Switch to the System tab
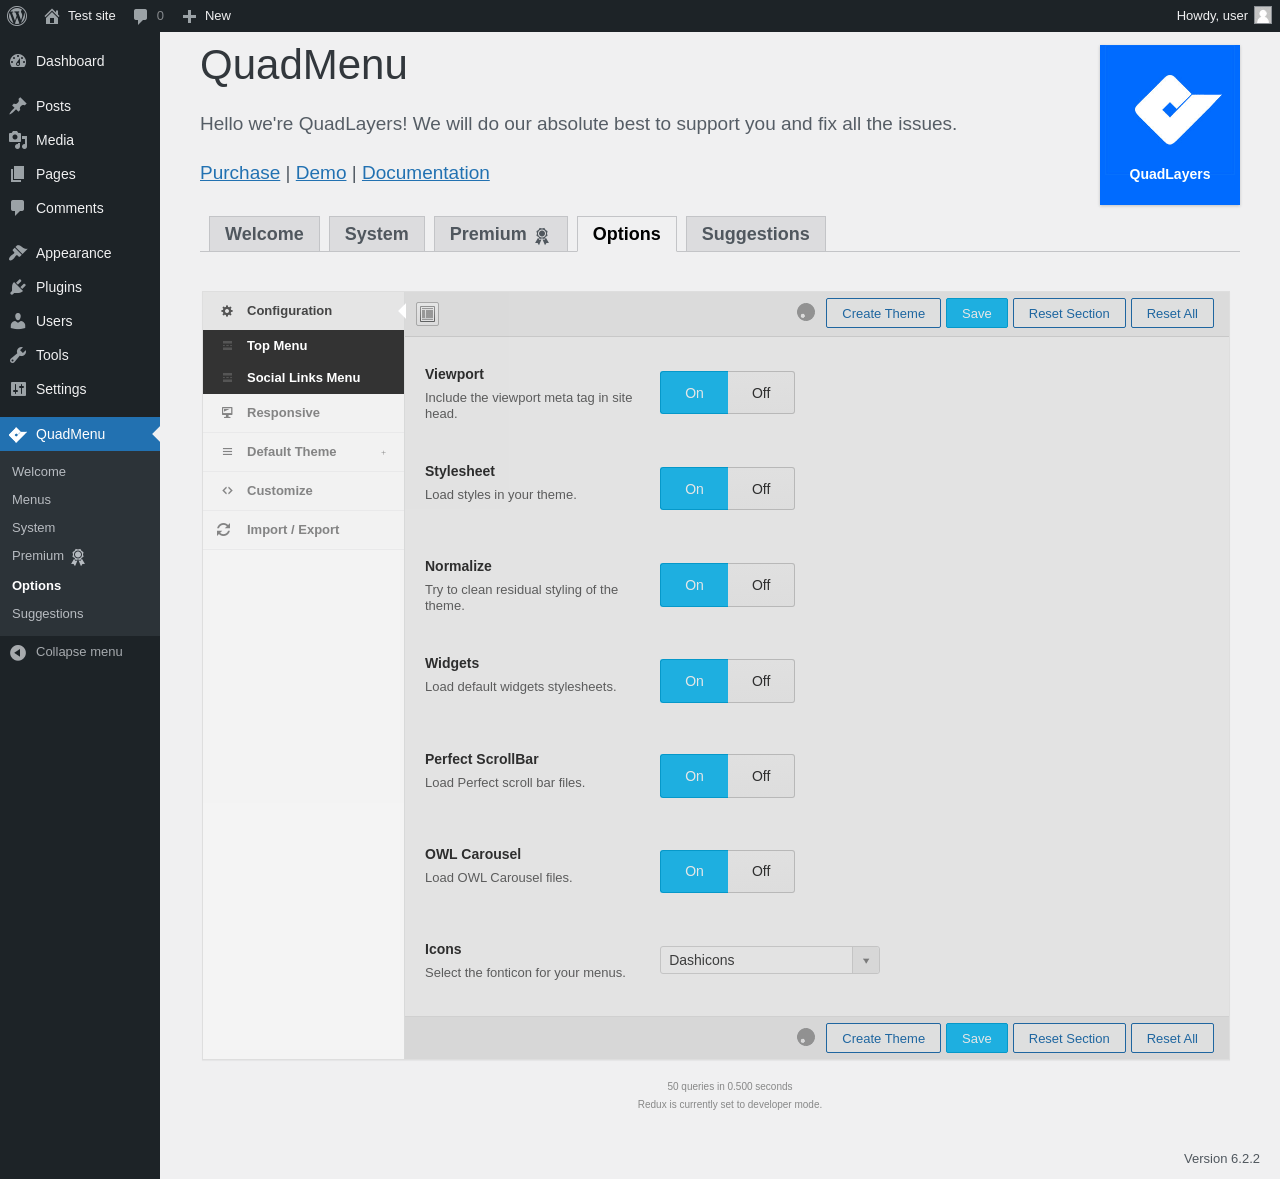This screenshot has height=1179, width=1280. [377, 234]
